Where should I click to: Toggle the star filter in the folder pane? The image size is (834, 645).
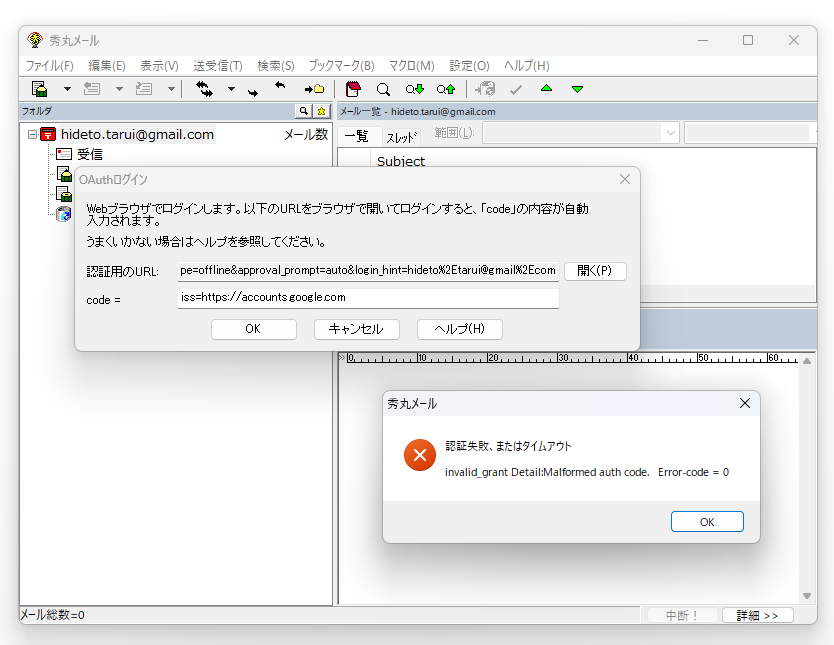pyautogui.click(x=320, y=112)
